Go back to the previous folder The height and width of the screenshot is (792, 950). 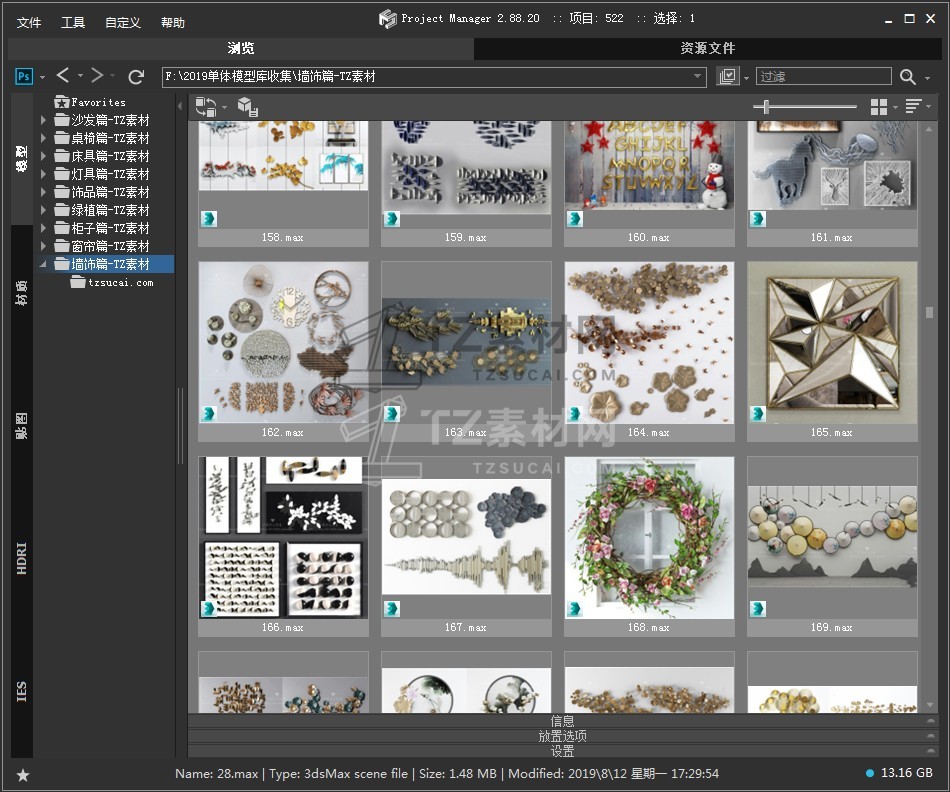pos(63,76)
